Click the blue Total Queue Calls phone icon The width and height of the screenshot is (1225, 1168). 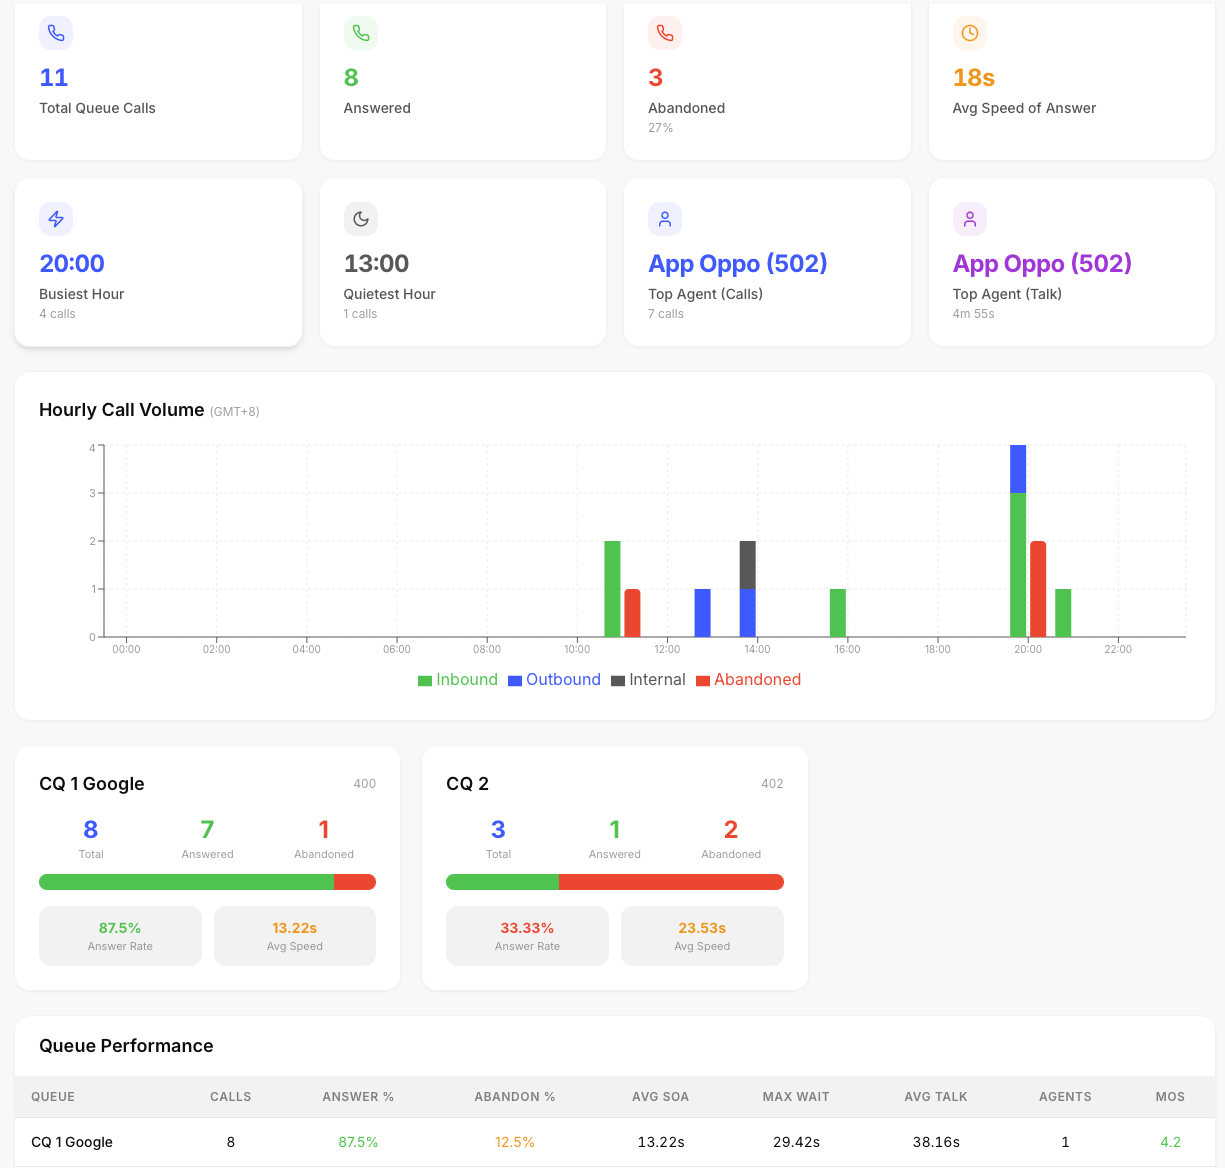[56, 33]
